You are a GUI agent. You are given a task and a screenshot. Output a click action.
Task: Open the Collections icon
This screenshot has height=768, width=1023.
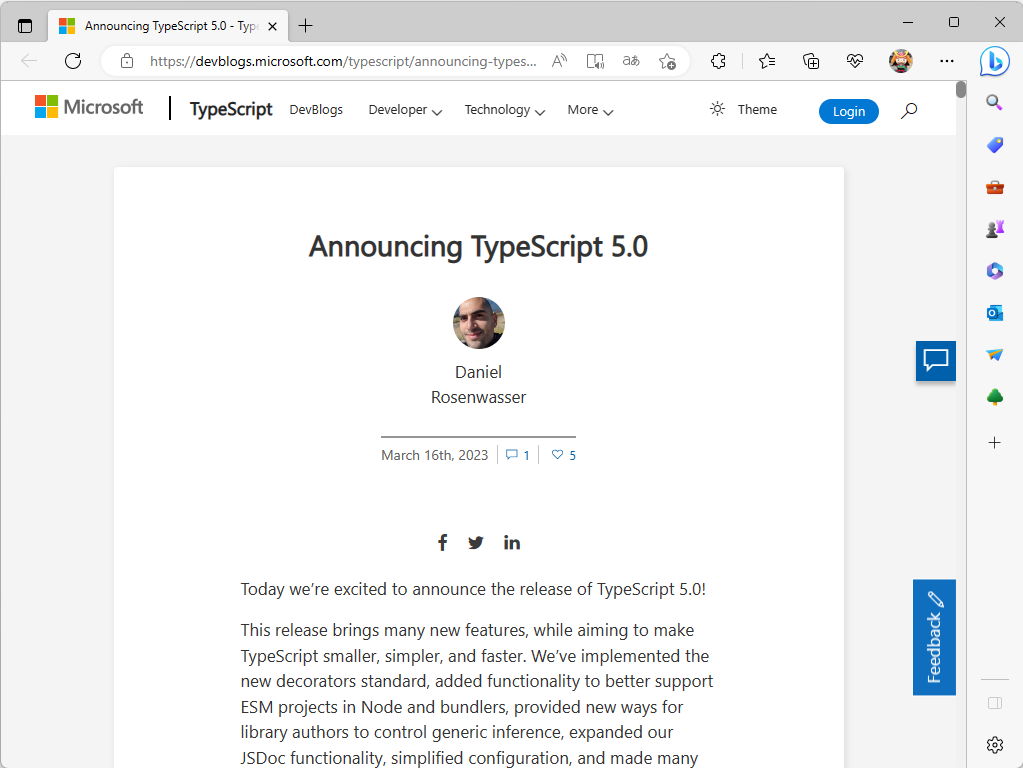click(811, 61)
